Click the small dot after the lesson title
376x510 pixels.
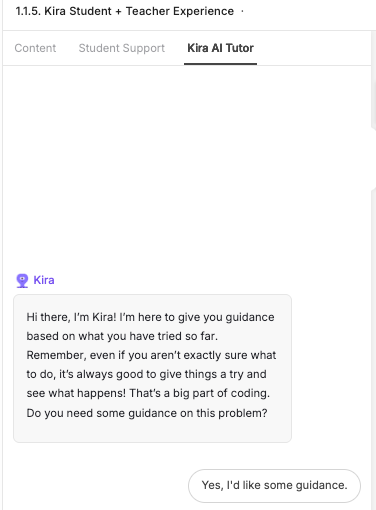[242, 11]
